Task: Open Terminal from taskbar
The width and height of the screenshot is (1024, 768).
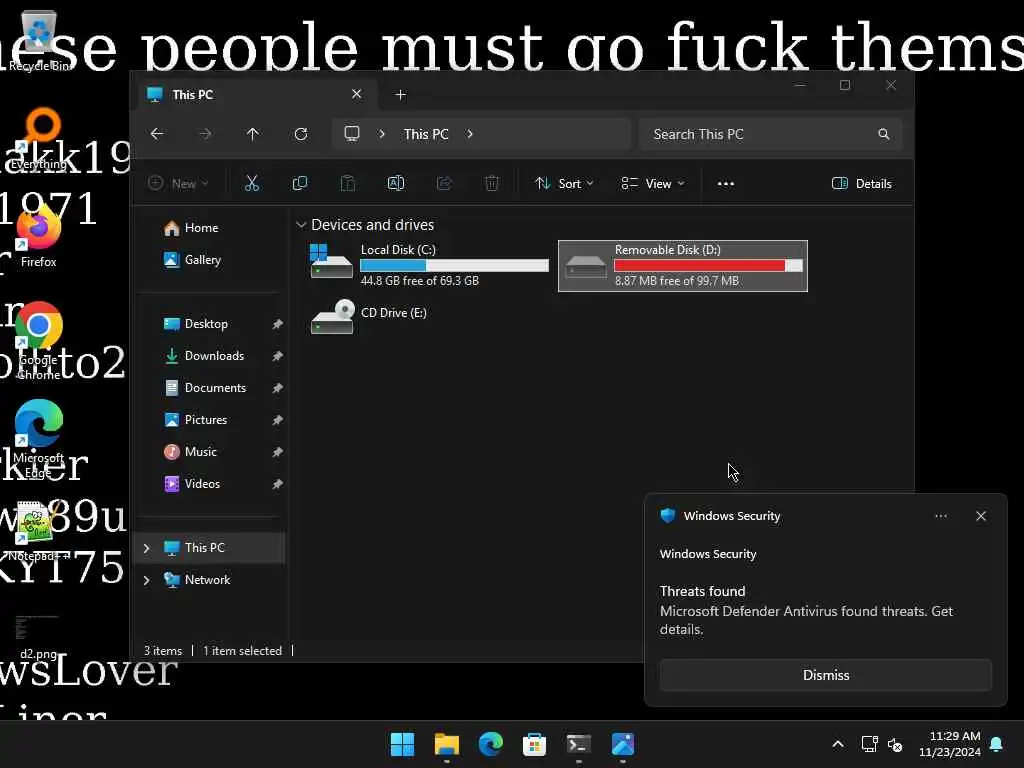Action: pyautogui.click(x=579, y=744)
